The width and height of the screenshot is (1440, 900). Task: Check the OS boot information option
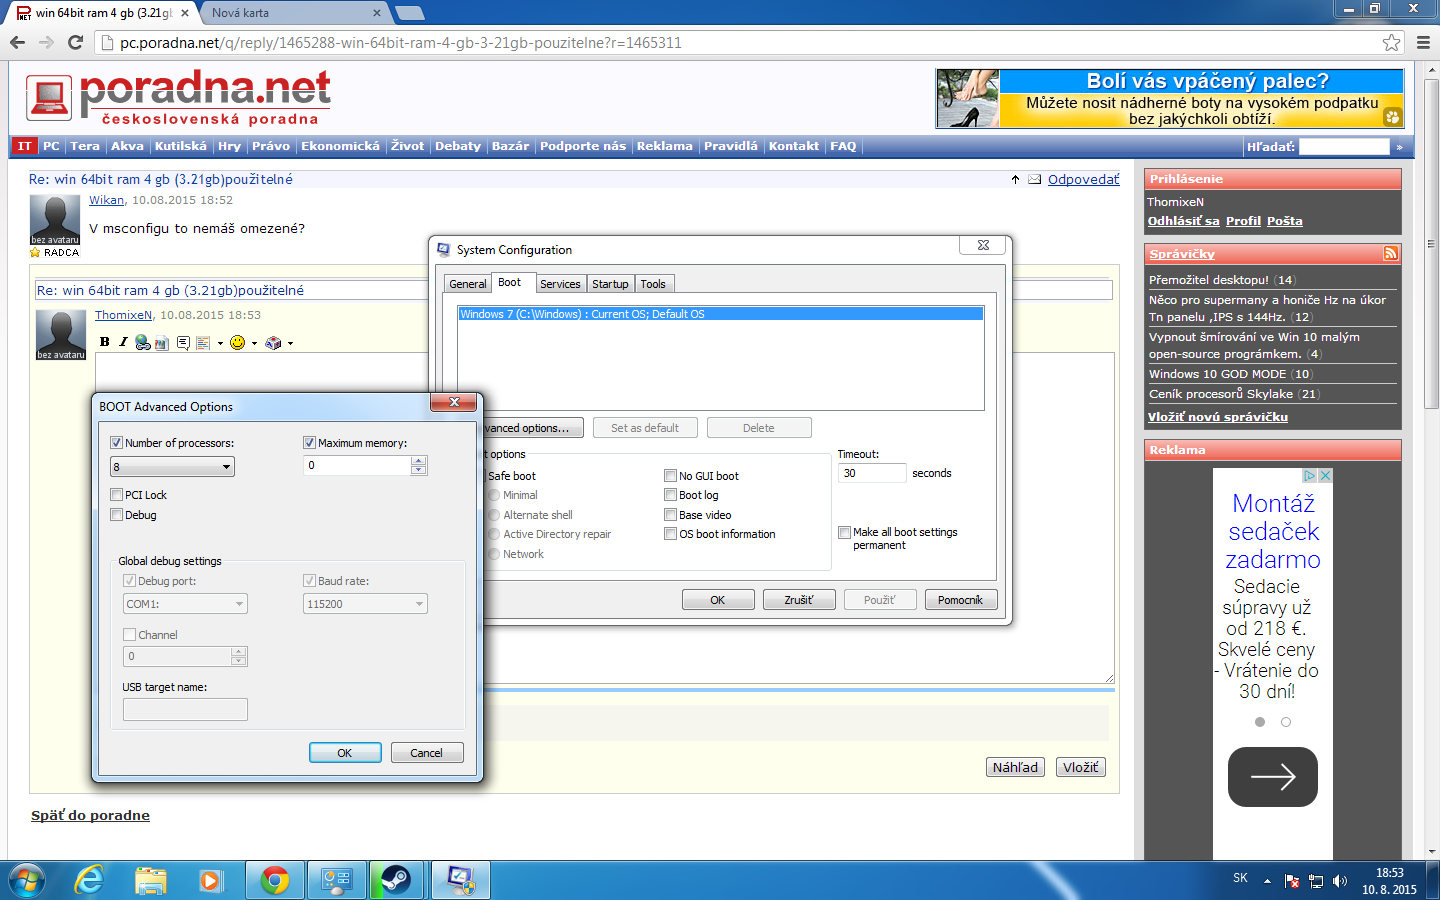pyautogui.click(x=671, y=534)
